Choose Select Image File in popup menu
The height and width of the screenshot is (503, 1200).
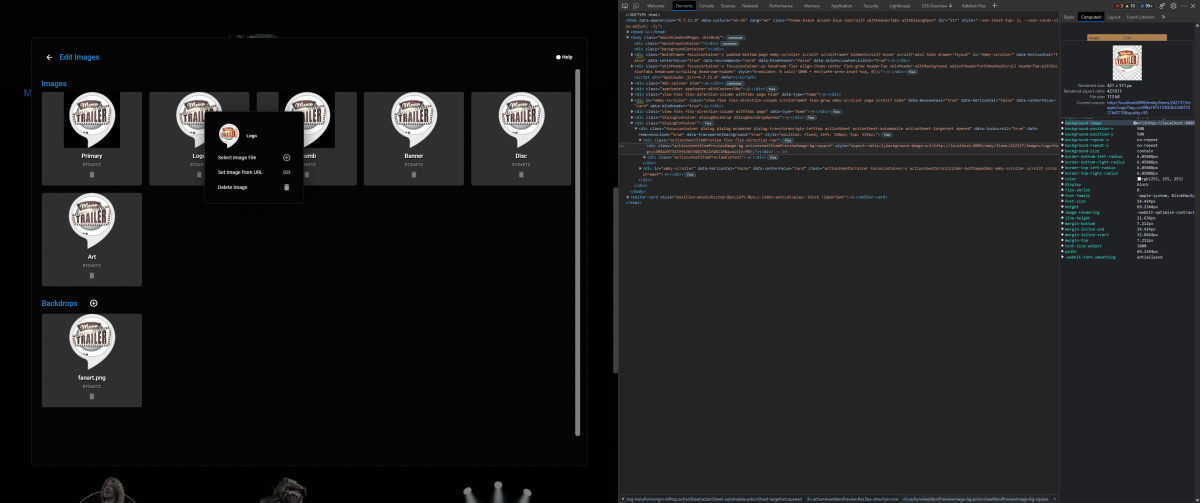254,157
